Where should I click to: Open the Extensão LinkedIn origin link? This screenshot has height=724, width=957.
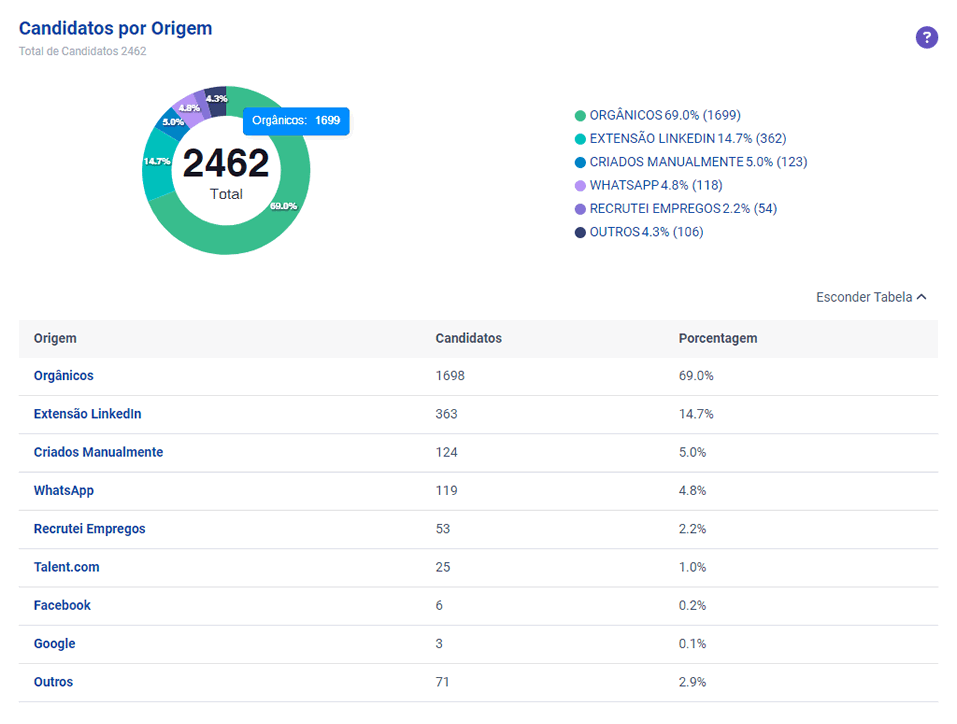pyautogui.click(x=87, y=414)
